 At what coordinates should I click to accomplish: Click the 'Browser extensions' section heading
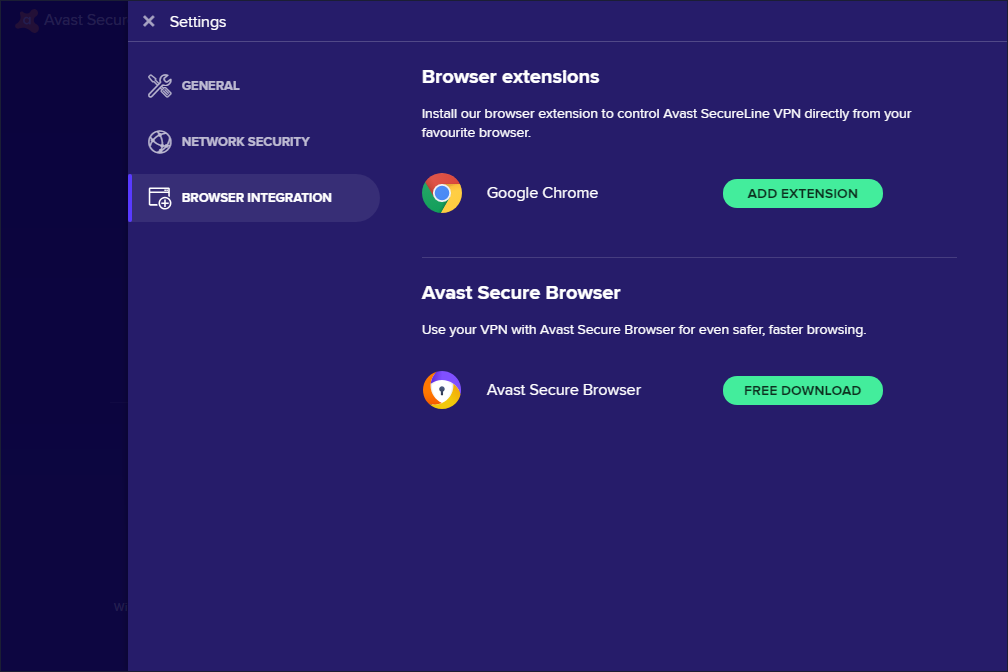(x=510, y=77)
